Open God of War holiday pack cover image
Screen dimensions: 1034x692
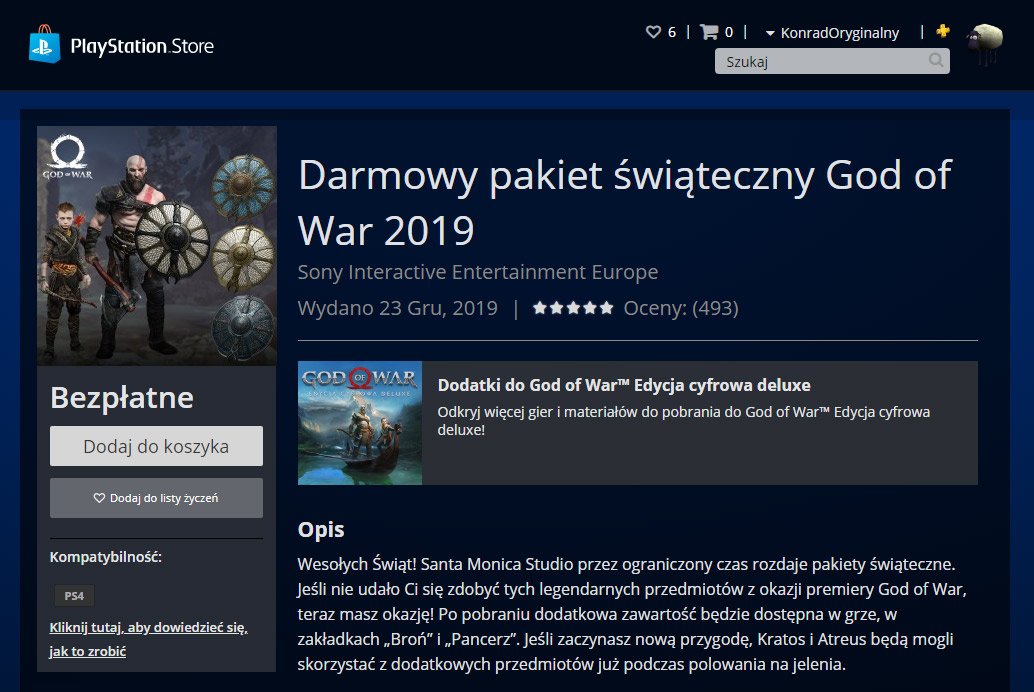pos(157,245)
